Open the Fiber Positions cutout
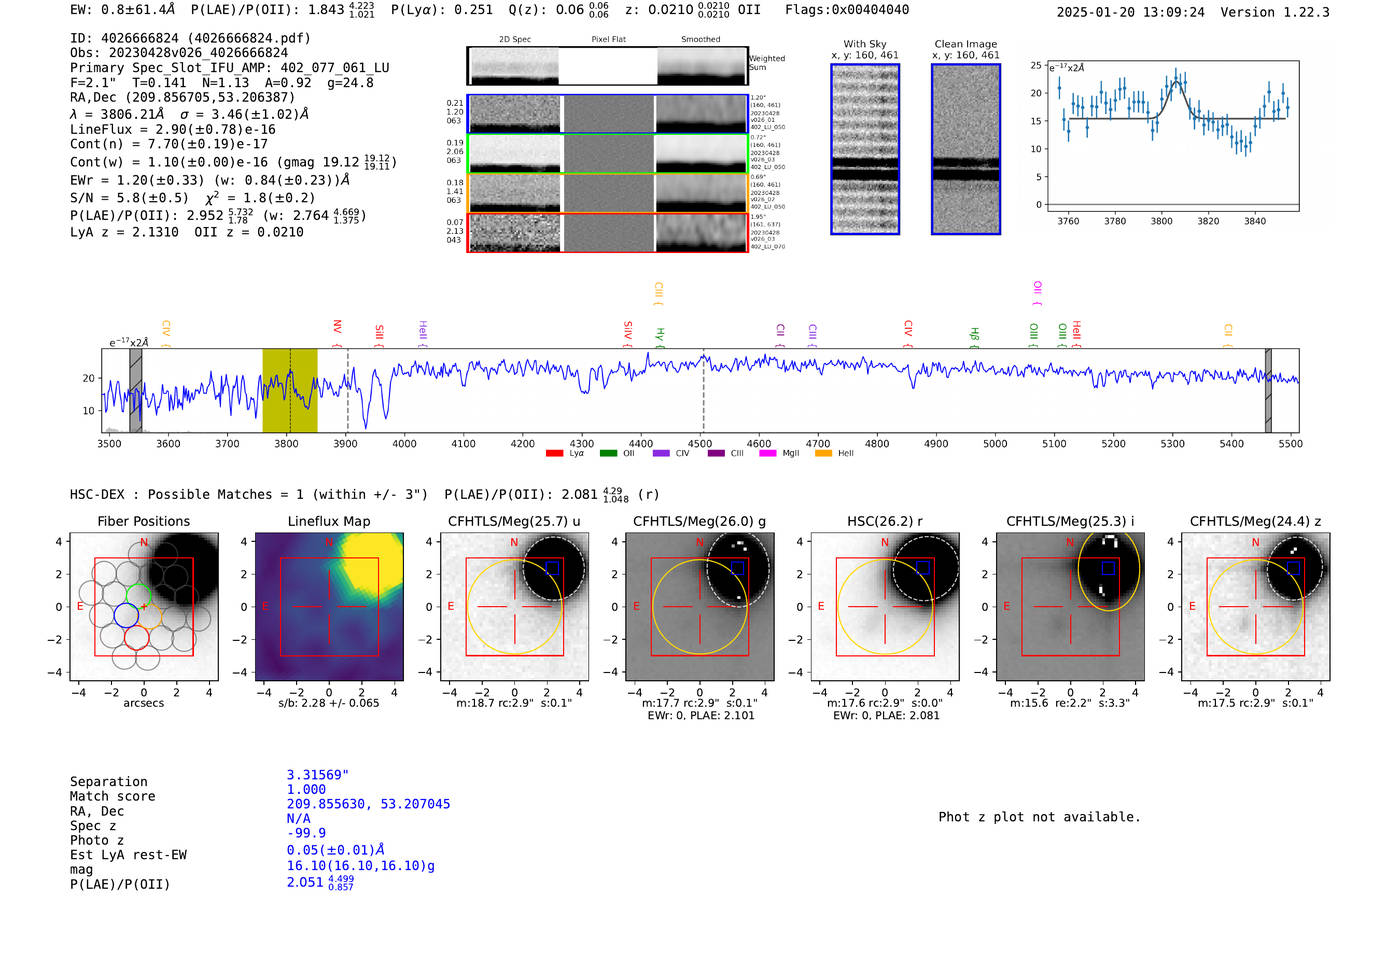This screenshot has height=953, width=1400. [144, 606]
